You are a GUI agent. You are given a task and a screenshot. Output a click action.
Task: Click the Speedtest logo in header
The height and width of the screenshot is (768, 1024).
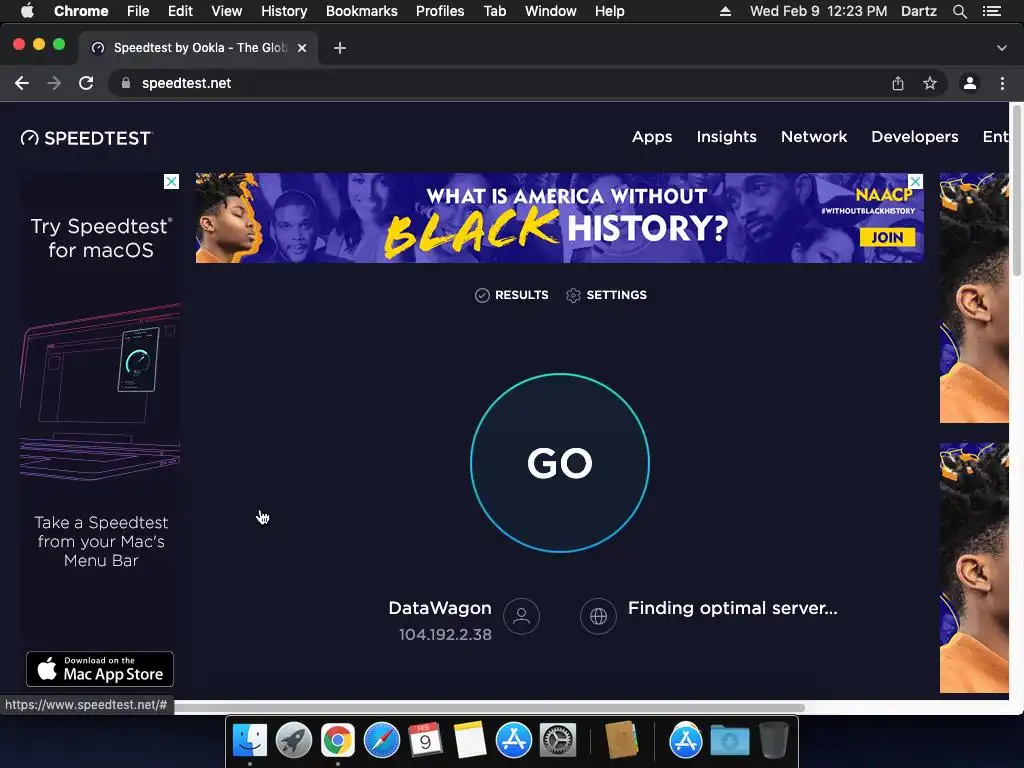click(x=86, y=138)
